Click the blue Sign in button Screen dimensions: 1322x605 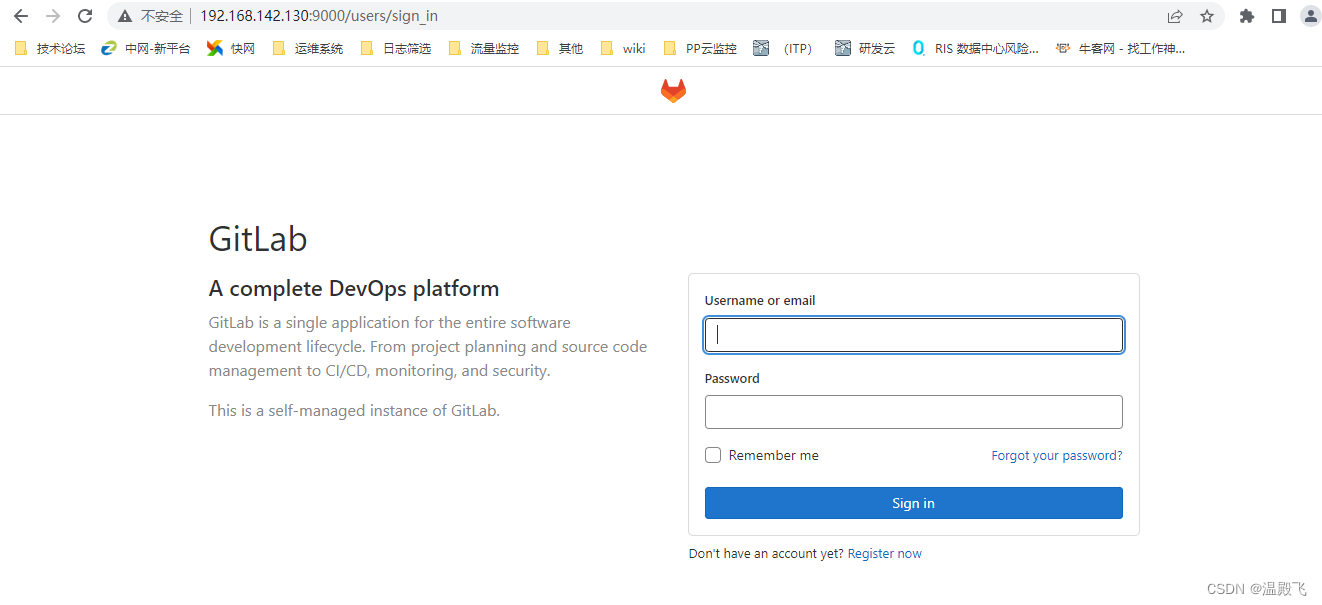pyautogui.click(x=914, y=503)
